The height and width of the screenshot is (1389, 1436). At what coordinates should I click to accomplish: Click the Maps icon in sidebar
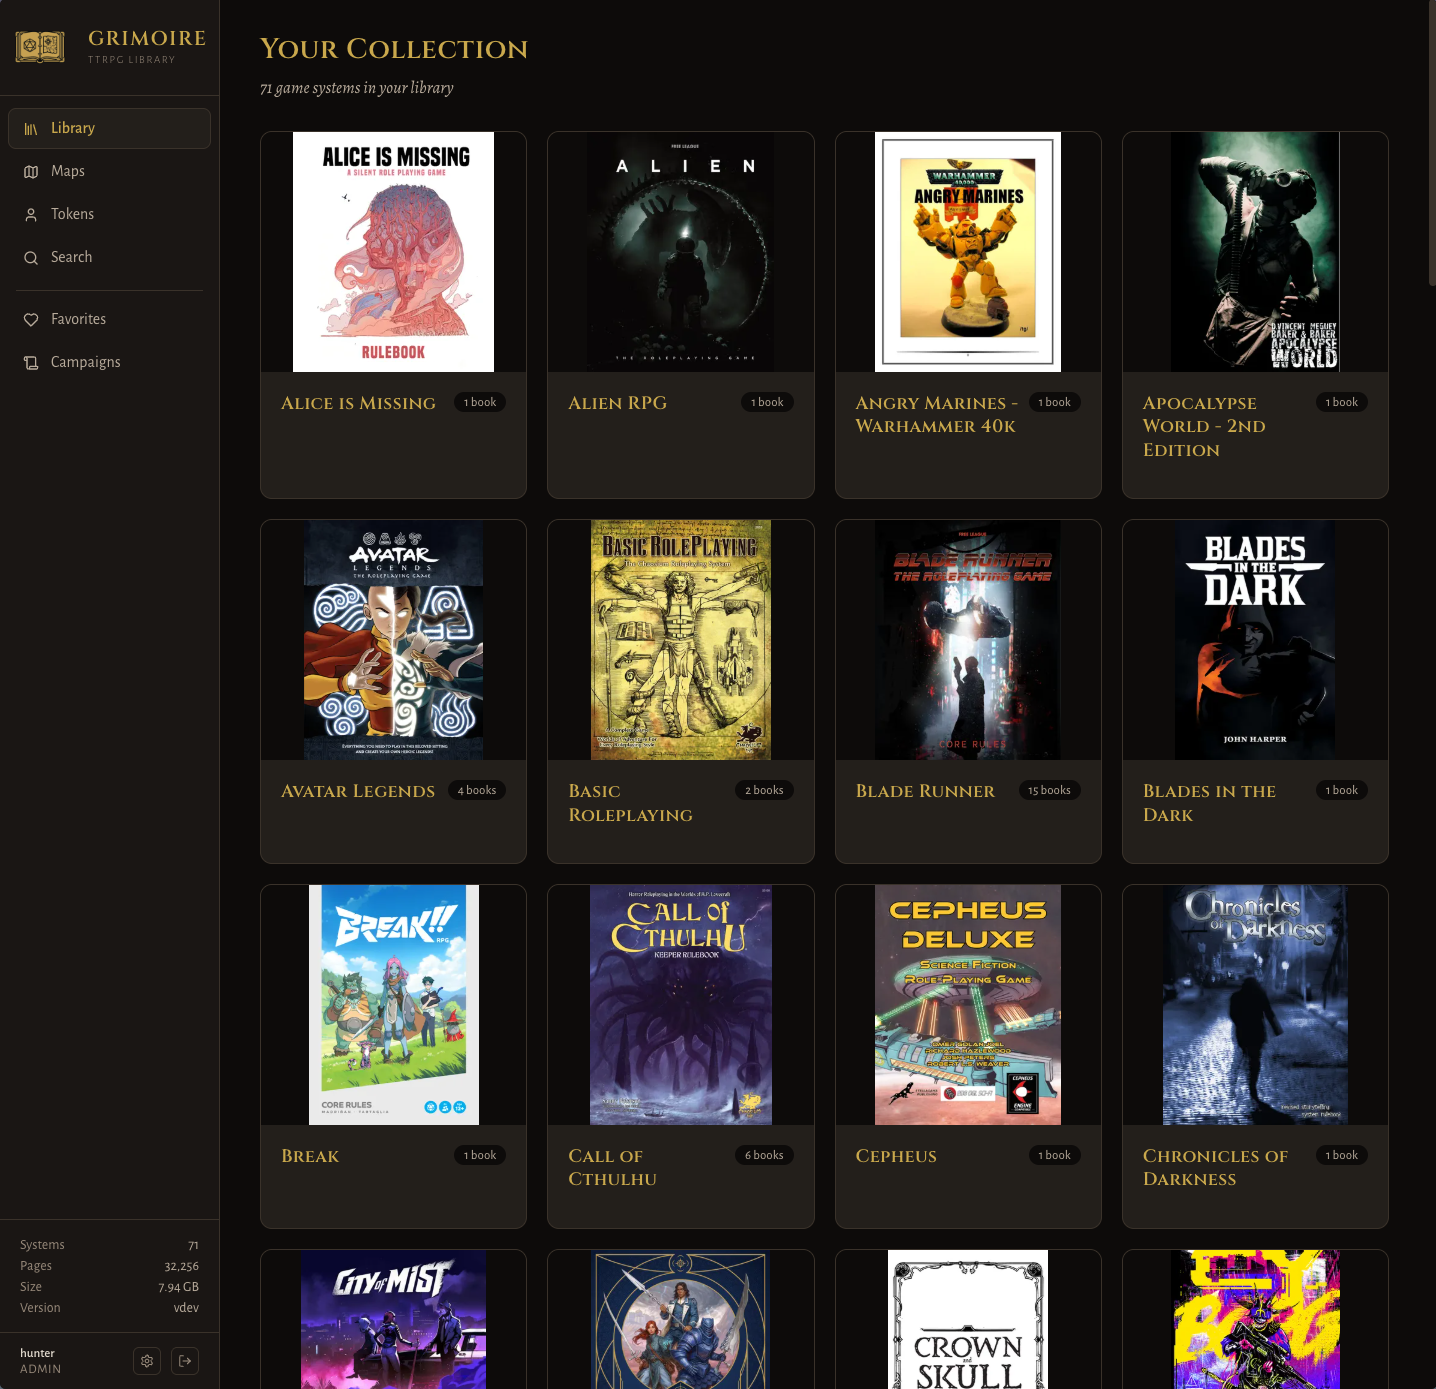pyautogui.click(x=31, y=172)
